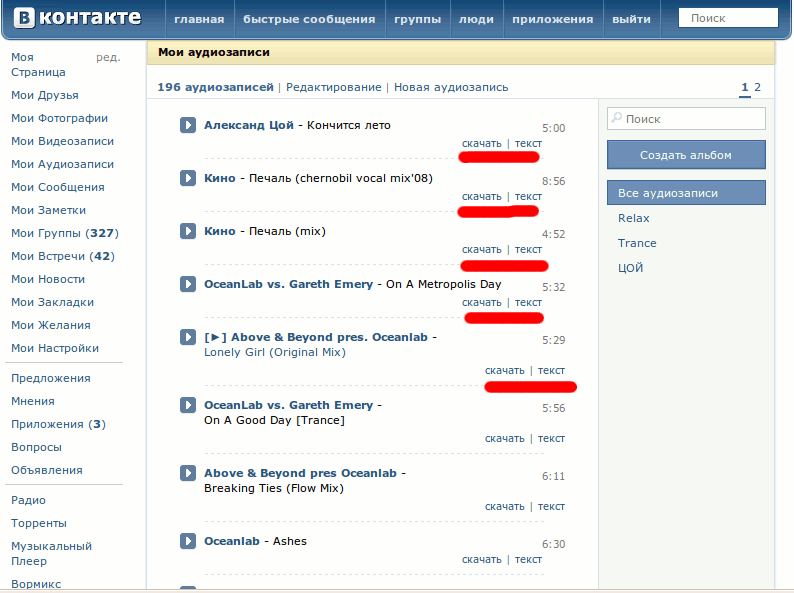This screenshot has width=794, height=593.
Task: Open Вопросы in sidebar
Action: pos(36,447)
